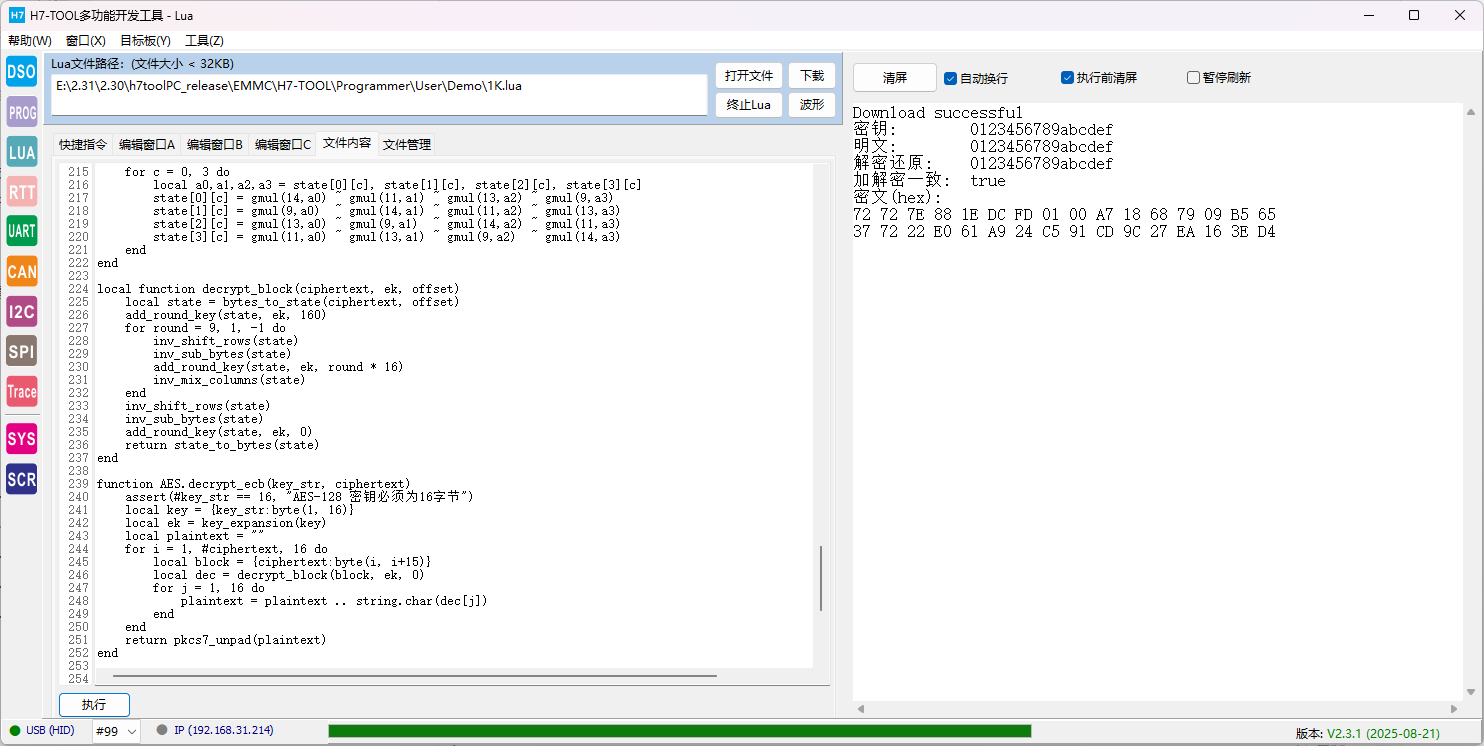This screenshot has height=746, width=1484.
Task: Open the SYS settings sidebar icon
Action: pyautogui.click(x=22, y=439)
